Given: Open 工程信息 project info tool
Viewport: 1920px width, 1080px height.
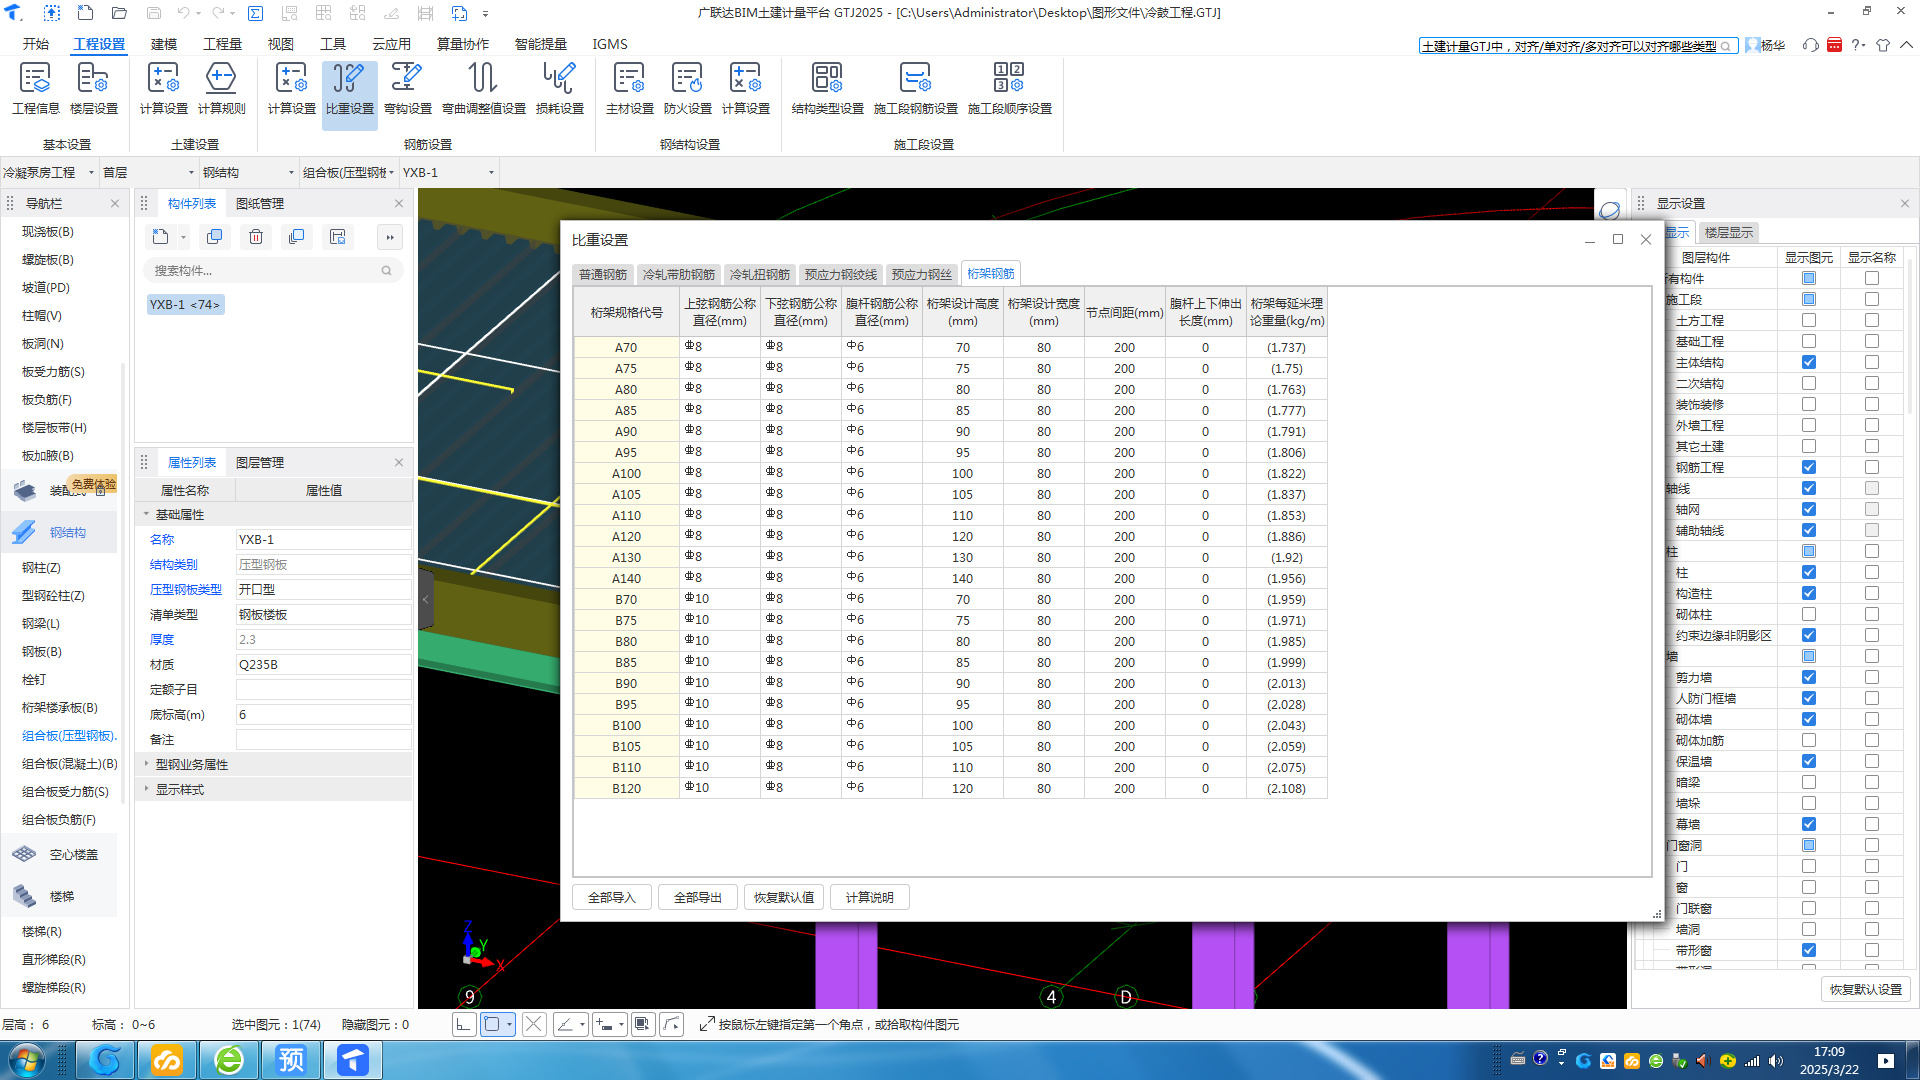Looking at the screenshot, I should [x=35, y=88].
